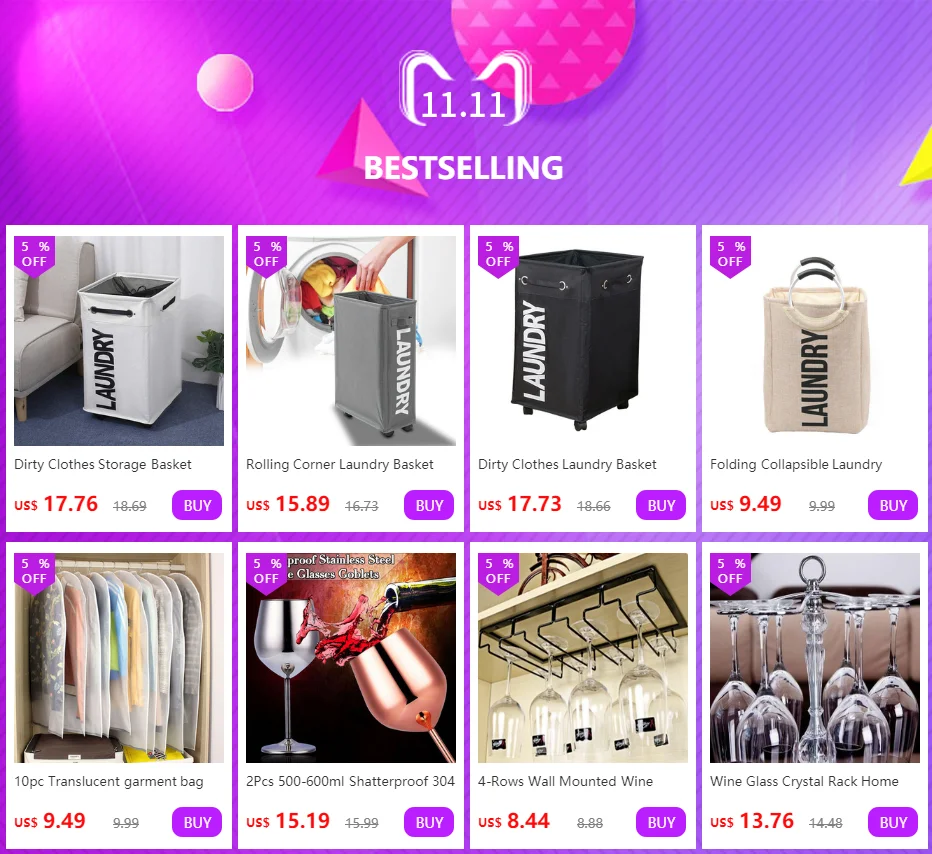View the stainless steel wine goblets image
The height and width of the screenshot is (854, 932).
coord(351,658)
